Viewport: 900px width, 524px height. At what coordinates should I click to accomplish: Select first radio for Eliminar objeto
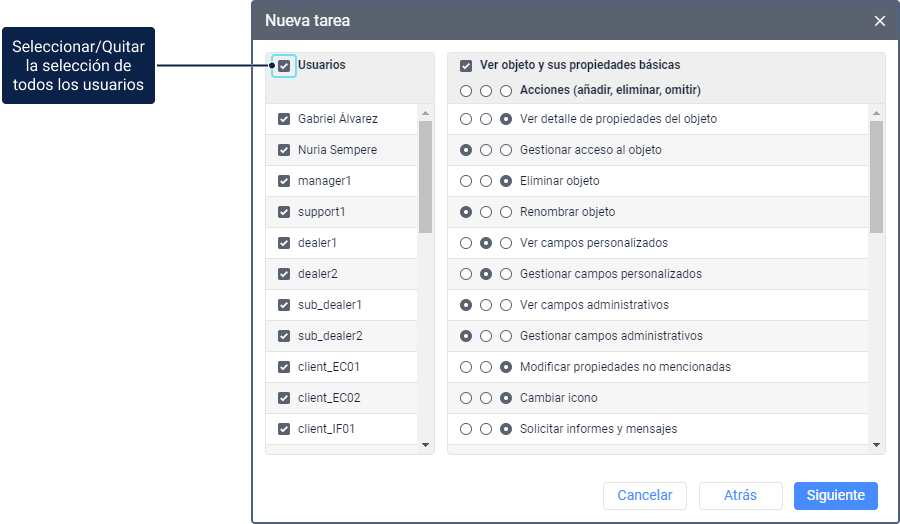click(x=466, y=181)
